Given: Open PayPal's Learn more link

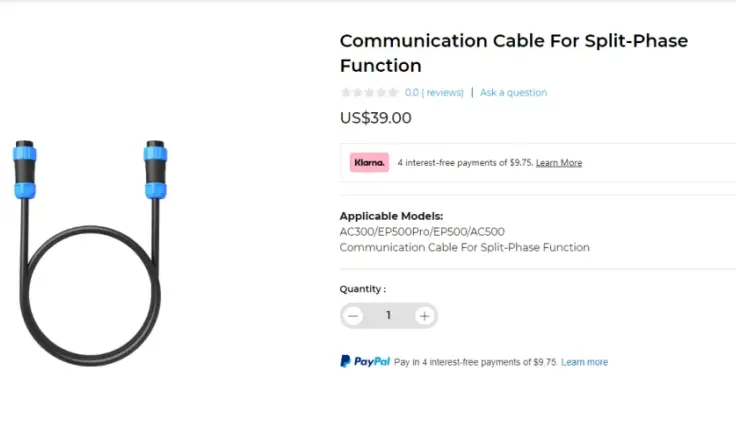Looking at the screenshot, I should (584, 362).
